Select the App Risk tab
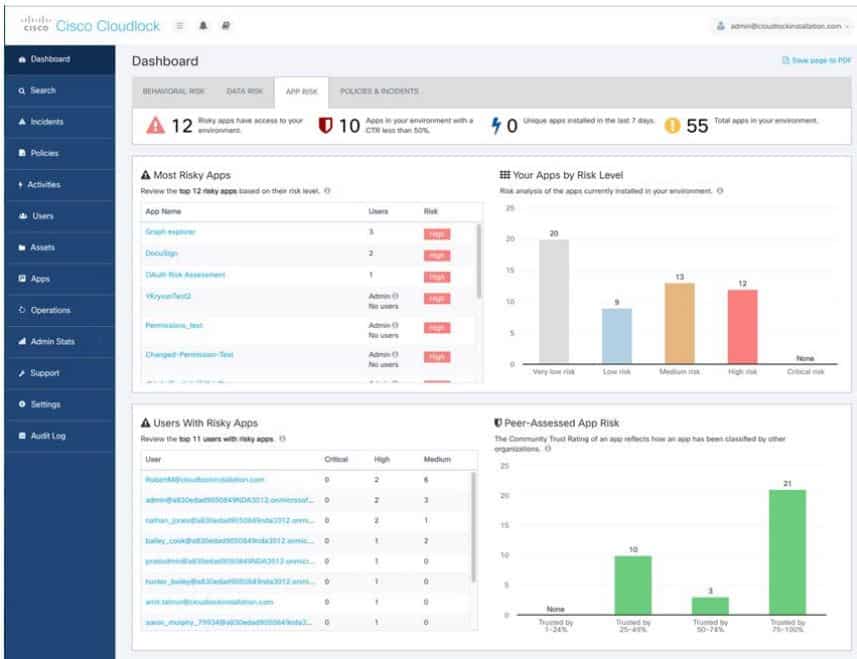This screenshot has width=857, height=659. [301, 92]
